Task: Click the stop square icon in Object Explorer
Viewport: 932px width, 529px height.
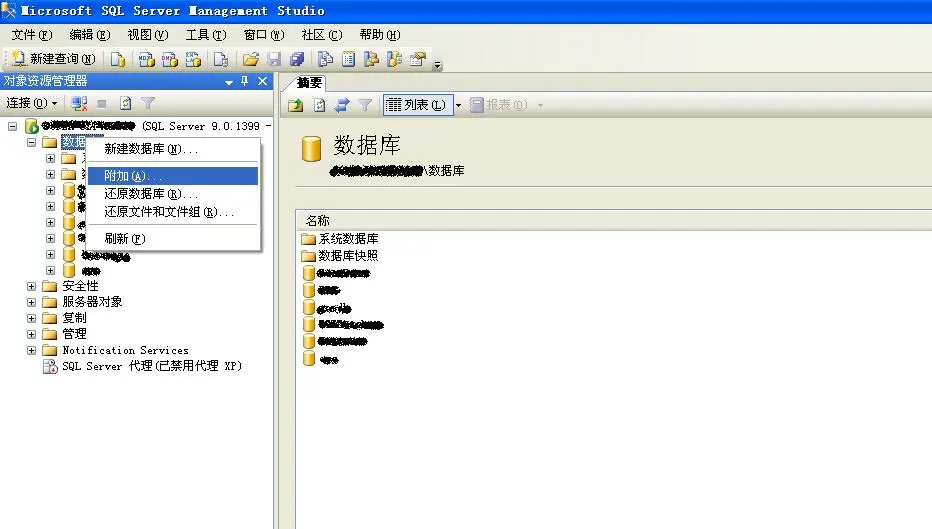Action: (102, 103)
